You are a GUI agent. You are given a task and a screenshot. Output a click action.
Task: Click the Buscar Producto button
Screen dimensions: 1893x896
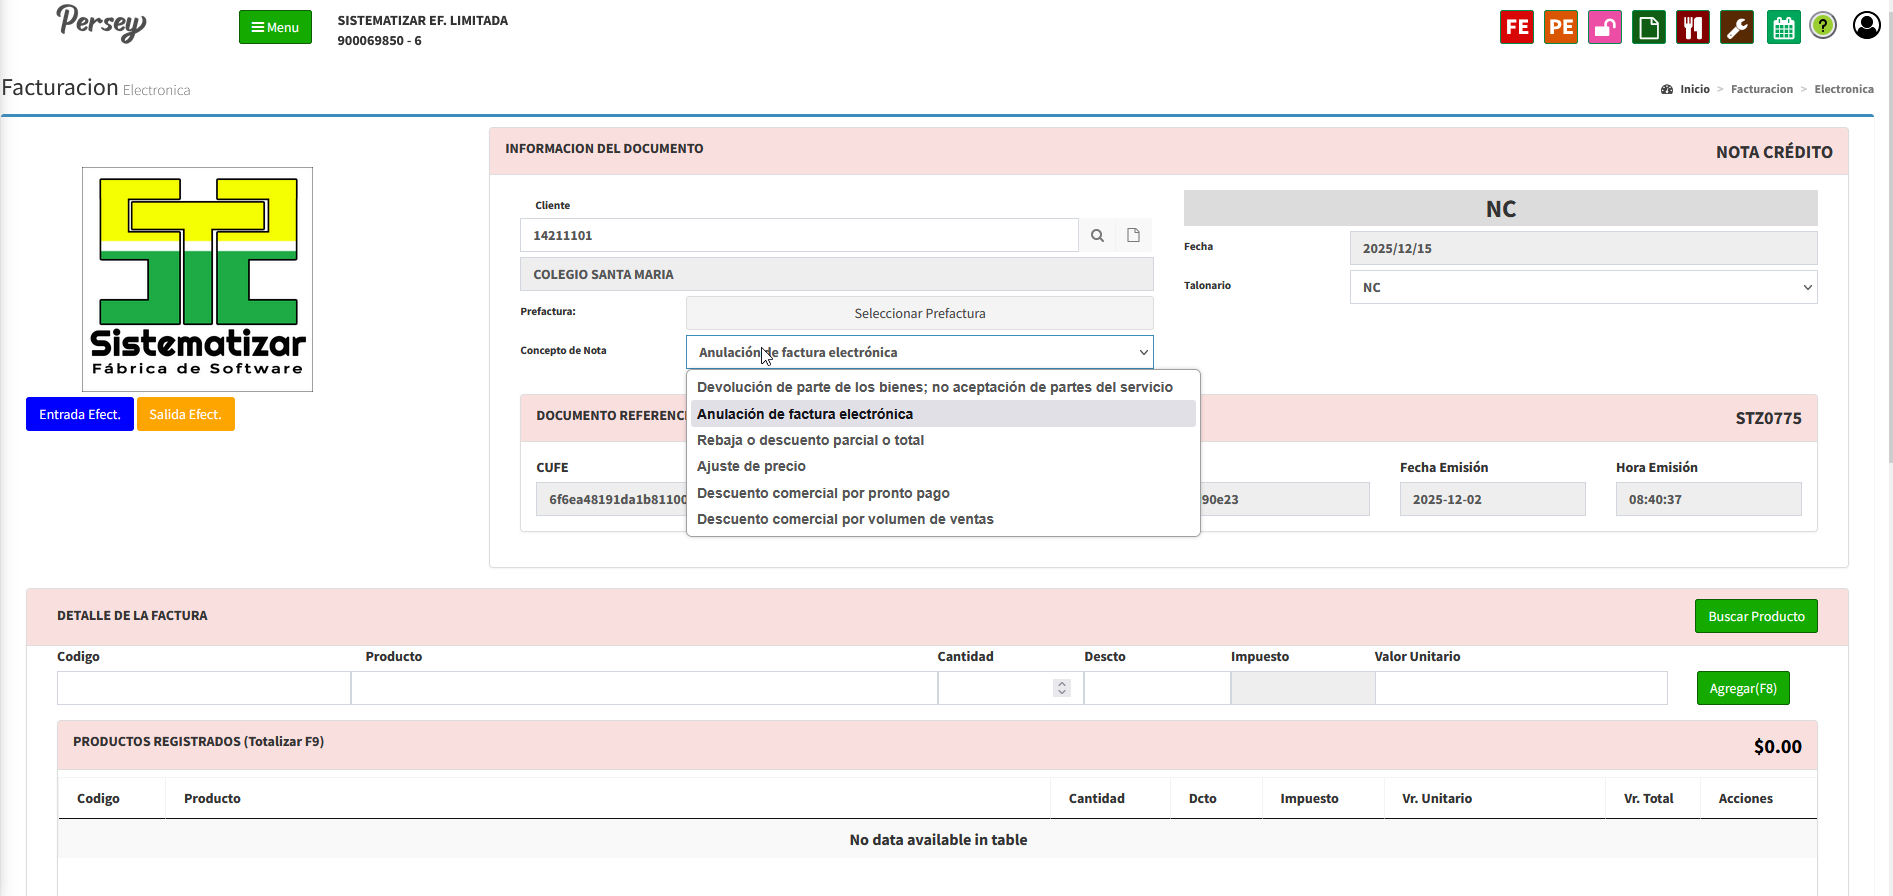click(1755, 616)
